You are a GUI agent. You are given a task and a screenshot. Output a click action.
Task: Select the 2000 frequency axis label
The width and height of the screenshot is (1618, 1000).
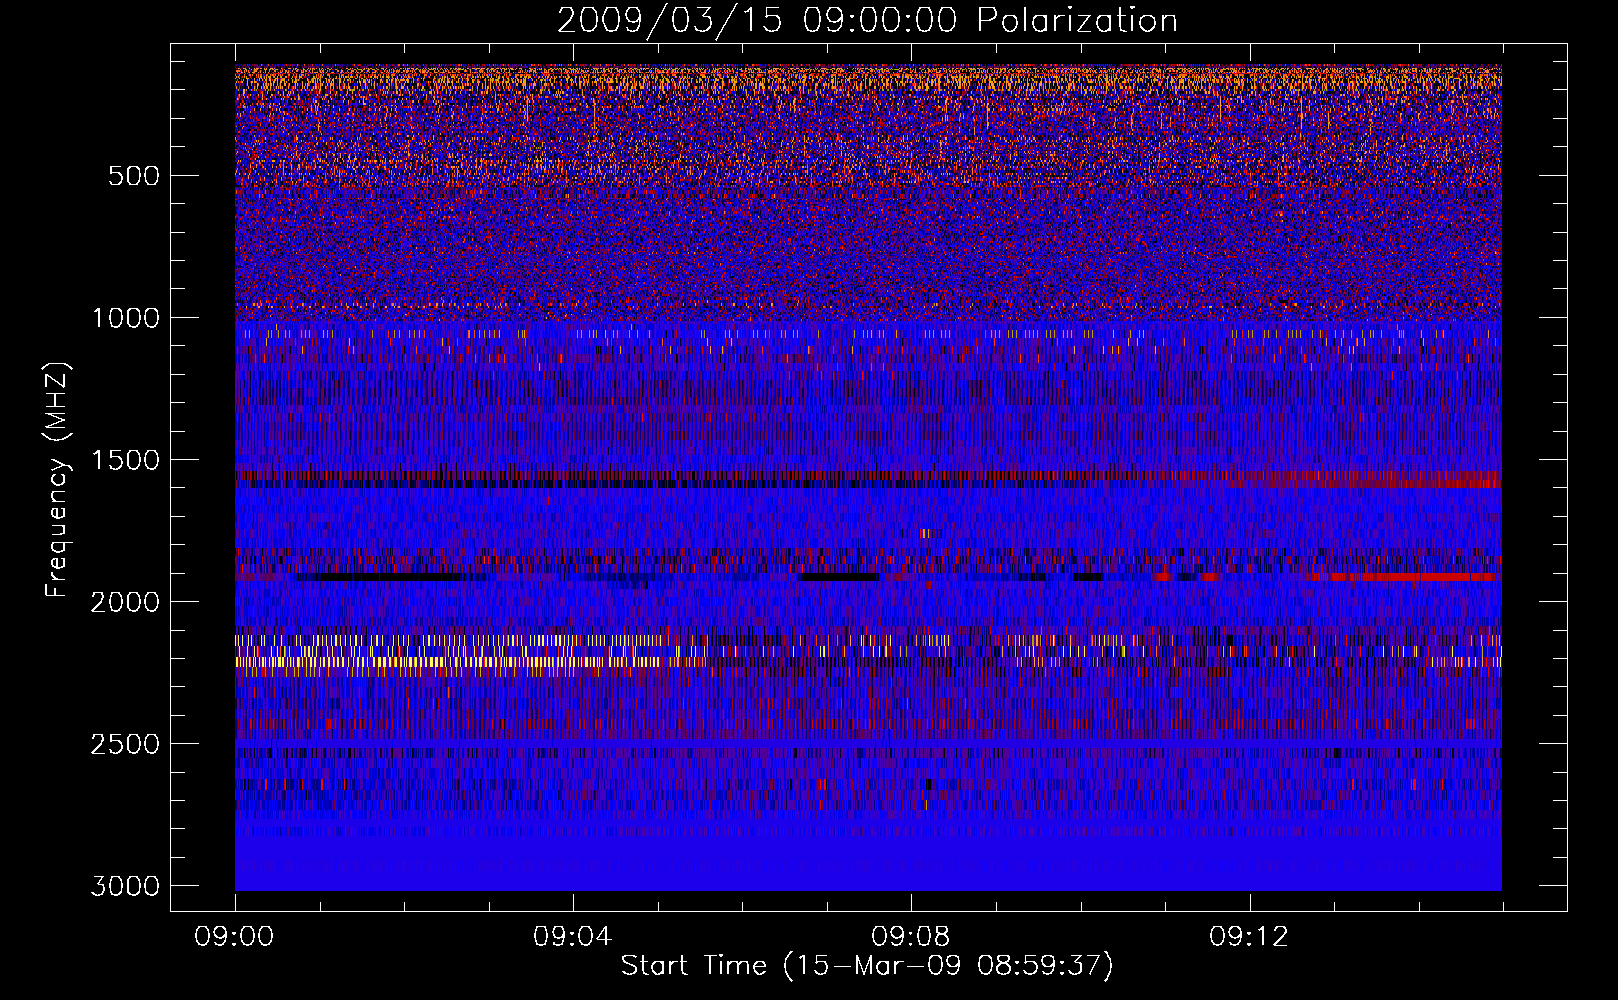(125, 602)
